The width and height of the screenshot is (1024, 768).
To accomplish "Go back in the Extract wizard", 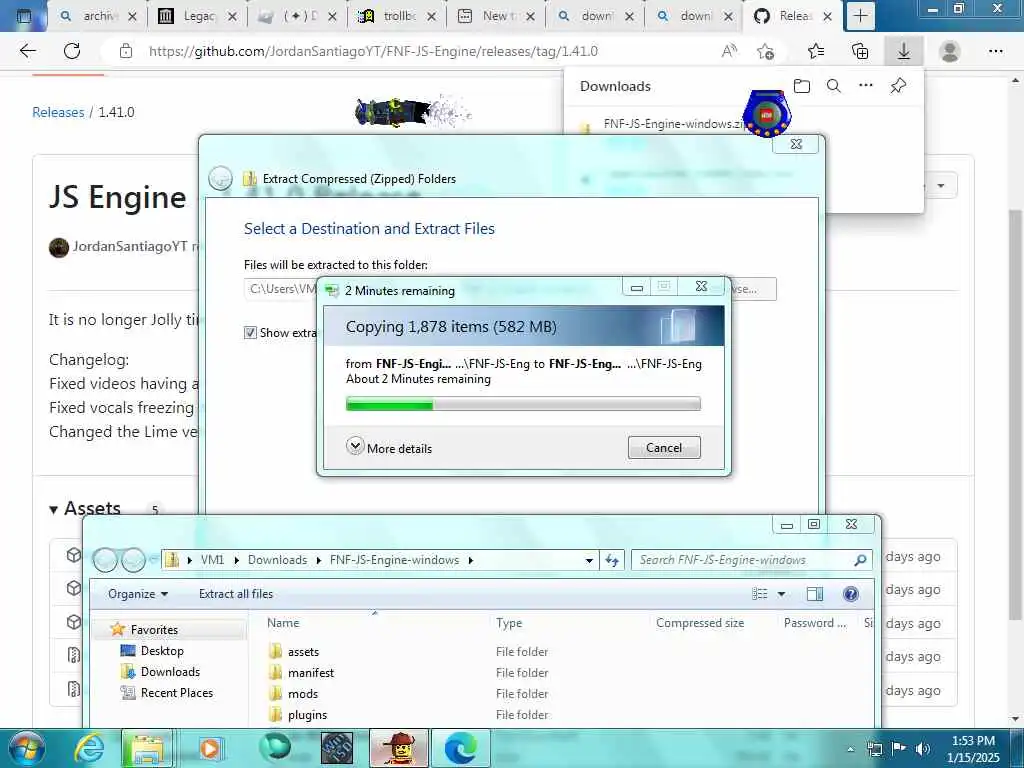I will [221, 178].
